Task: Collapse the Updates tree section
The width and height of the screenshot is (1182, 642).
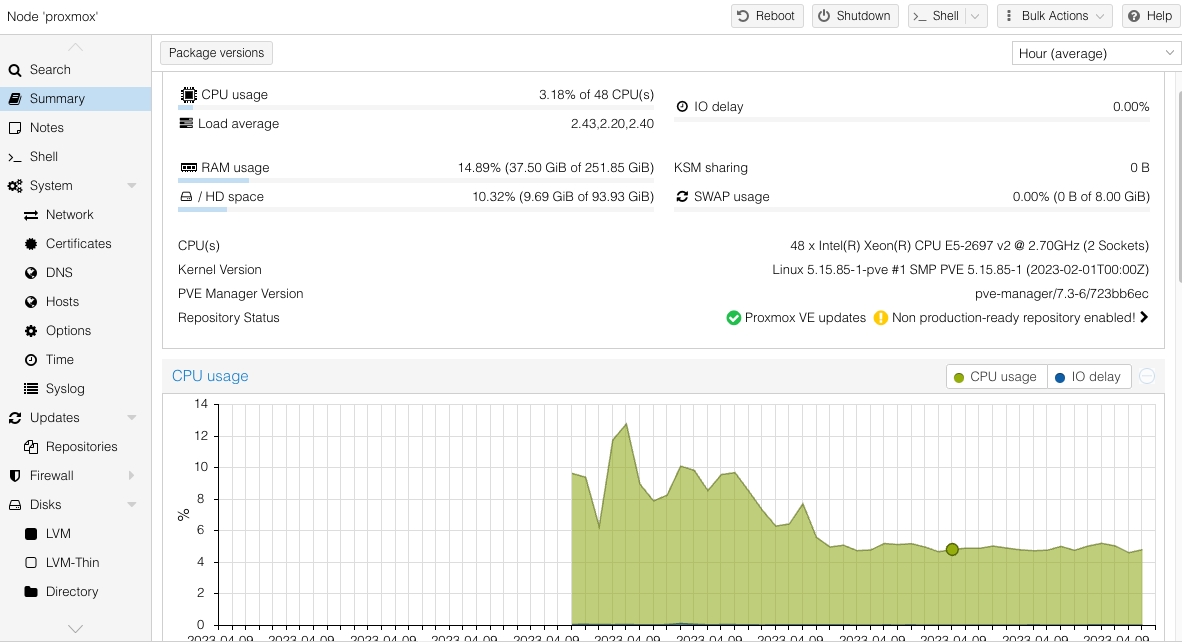Action: tap(132, 418)
